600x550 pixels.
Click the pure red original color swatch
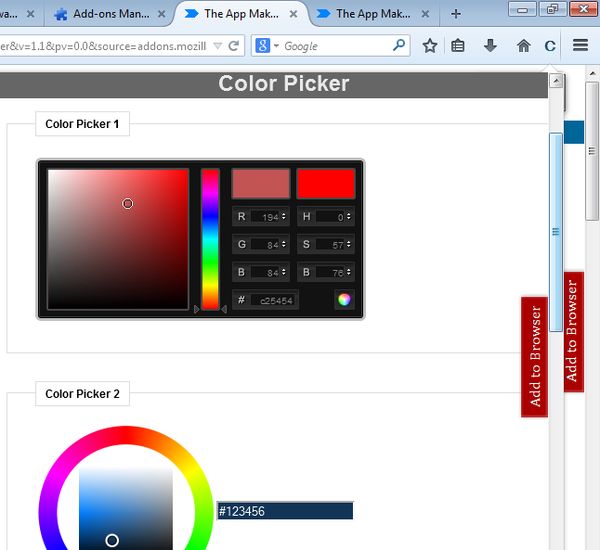tap(326, 184)
